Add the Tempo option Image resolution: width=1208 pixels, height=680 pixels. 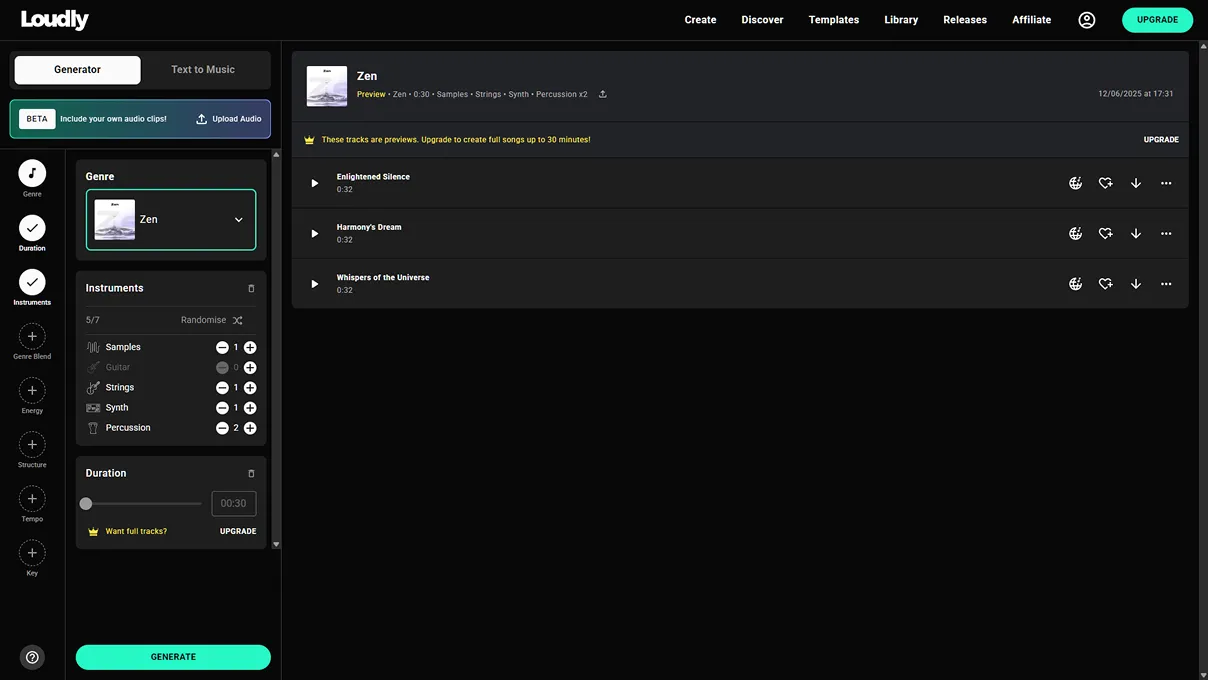(32, 498)
